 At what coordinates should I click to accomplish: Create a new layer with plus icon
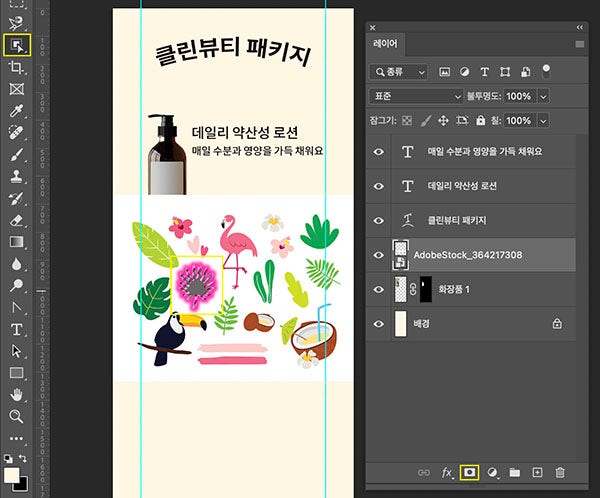click(537, 472)
